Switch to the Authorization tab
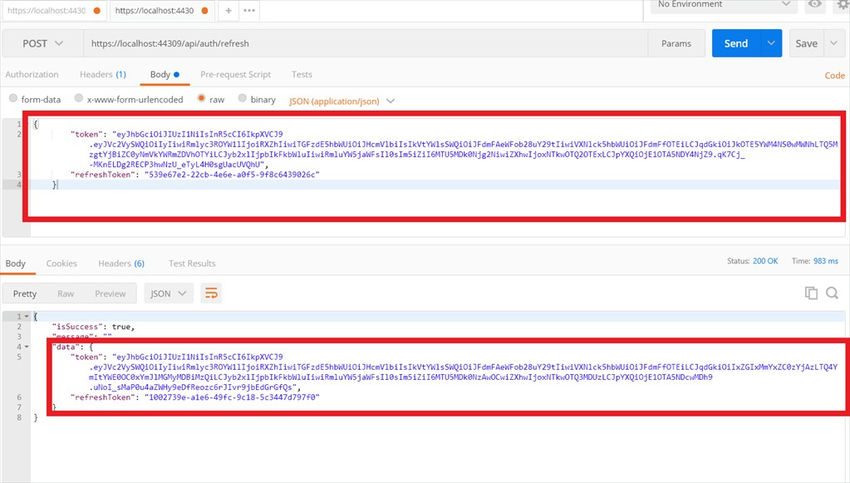 click(x=32, y=74)
